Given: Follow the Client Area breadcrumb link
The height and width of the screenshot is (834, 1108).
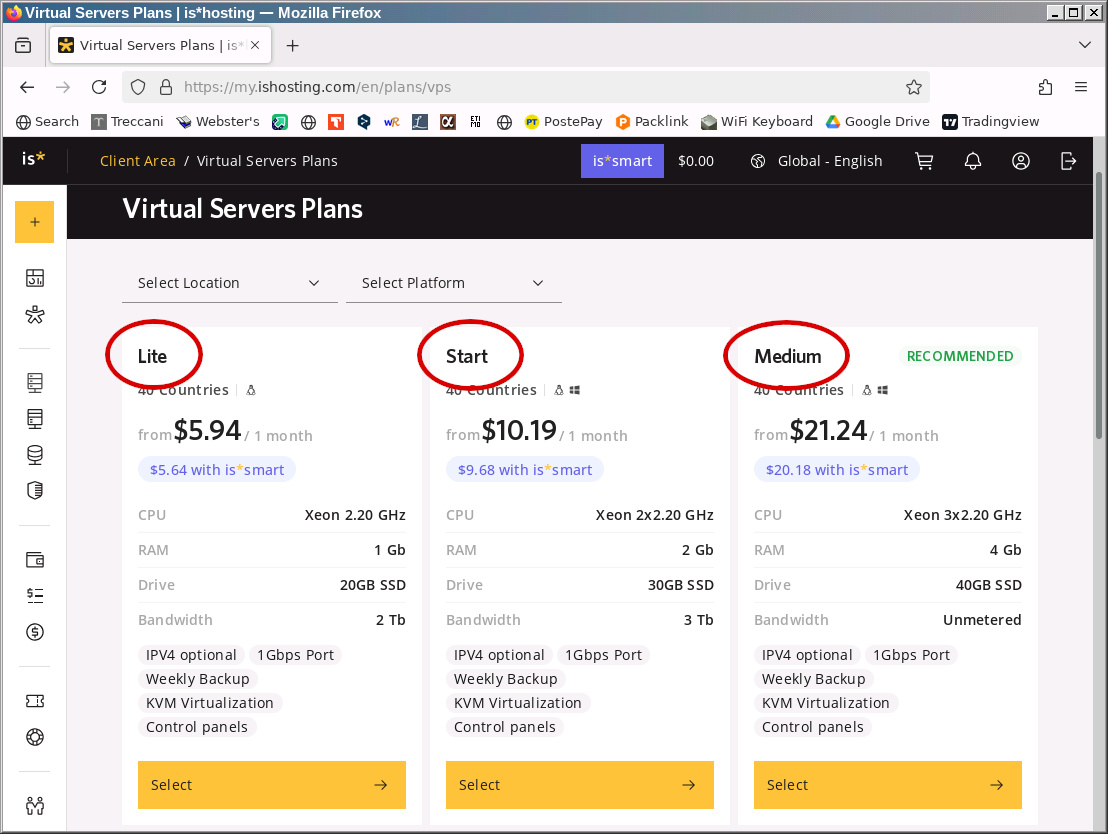Looking at the screenshot, I should (138, 161).
